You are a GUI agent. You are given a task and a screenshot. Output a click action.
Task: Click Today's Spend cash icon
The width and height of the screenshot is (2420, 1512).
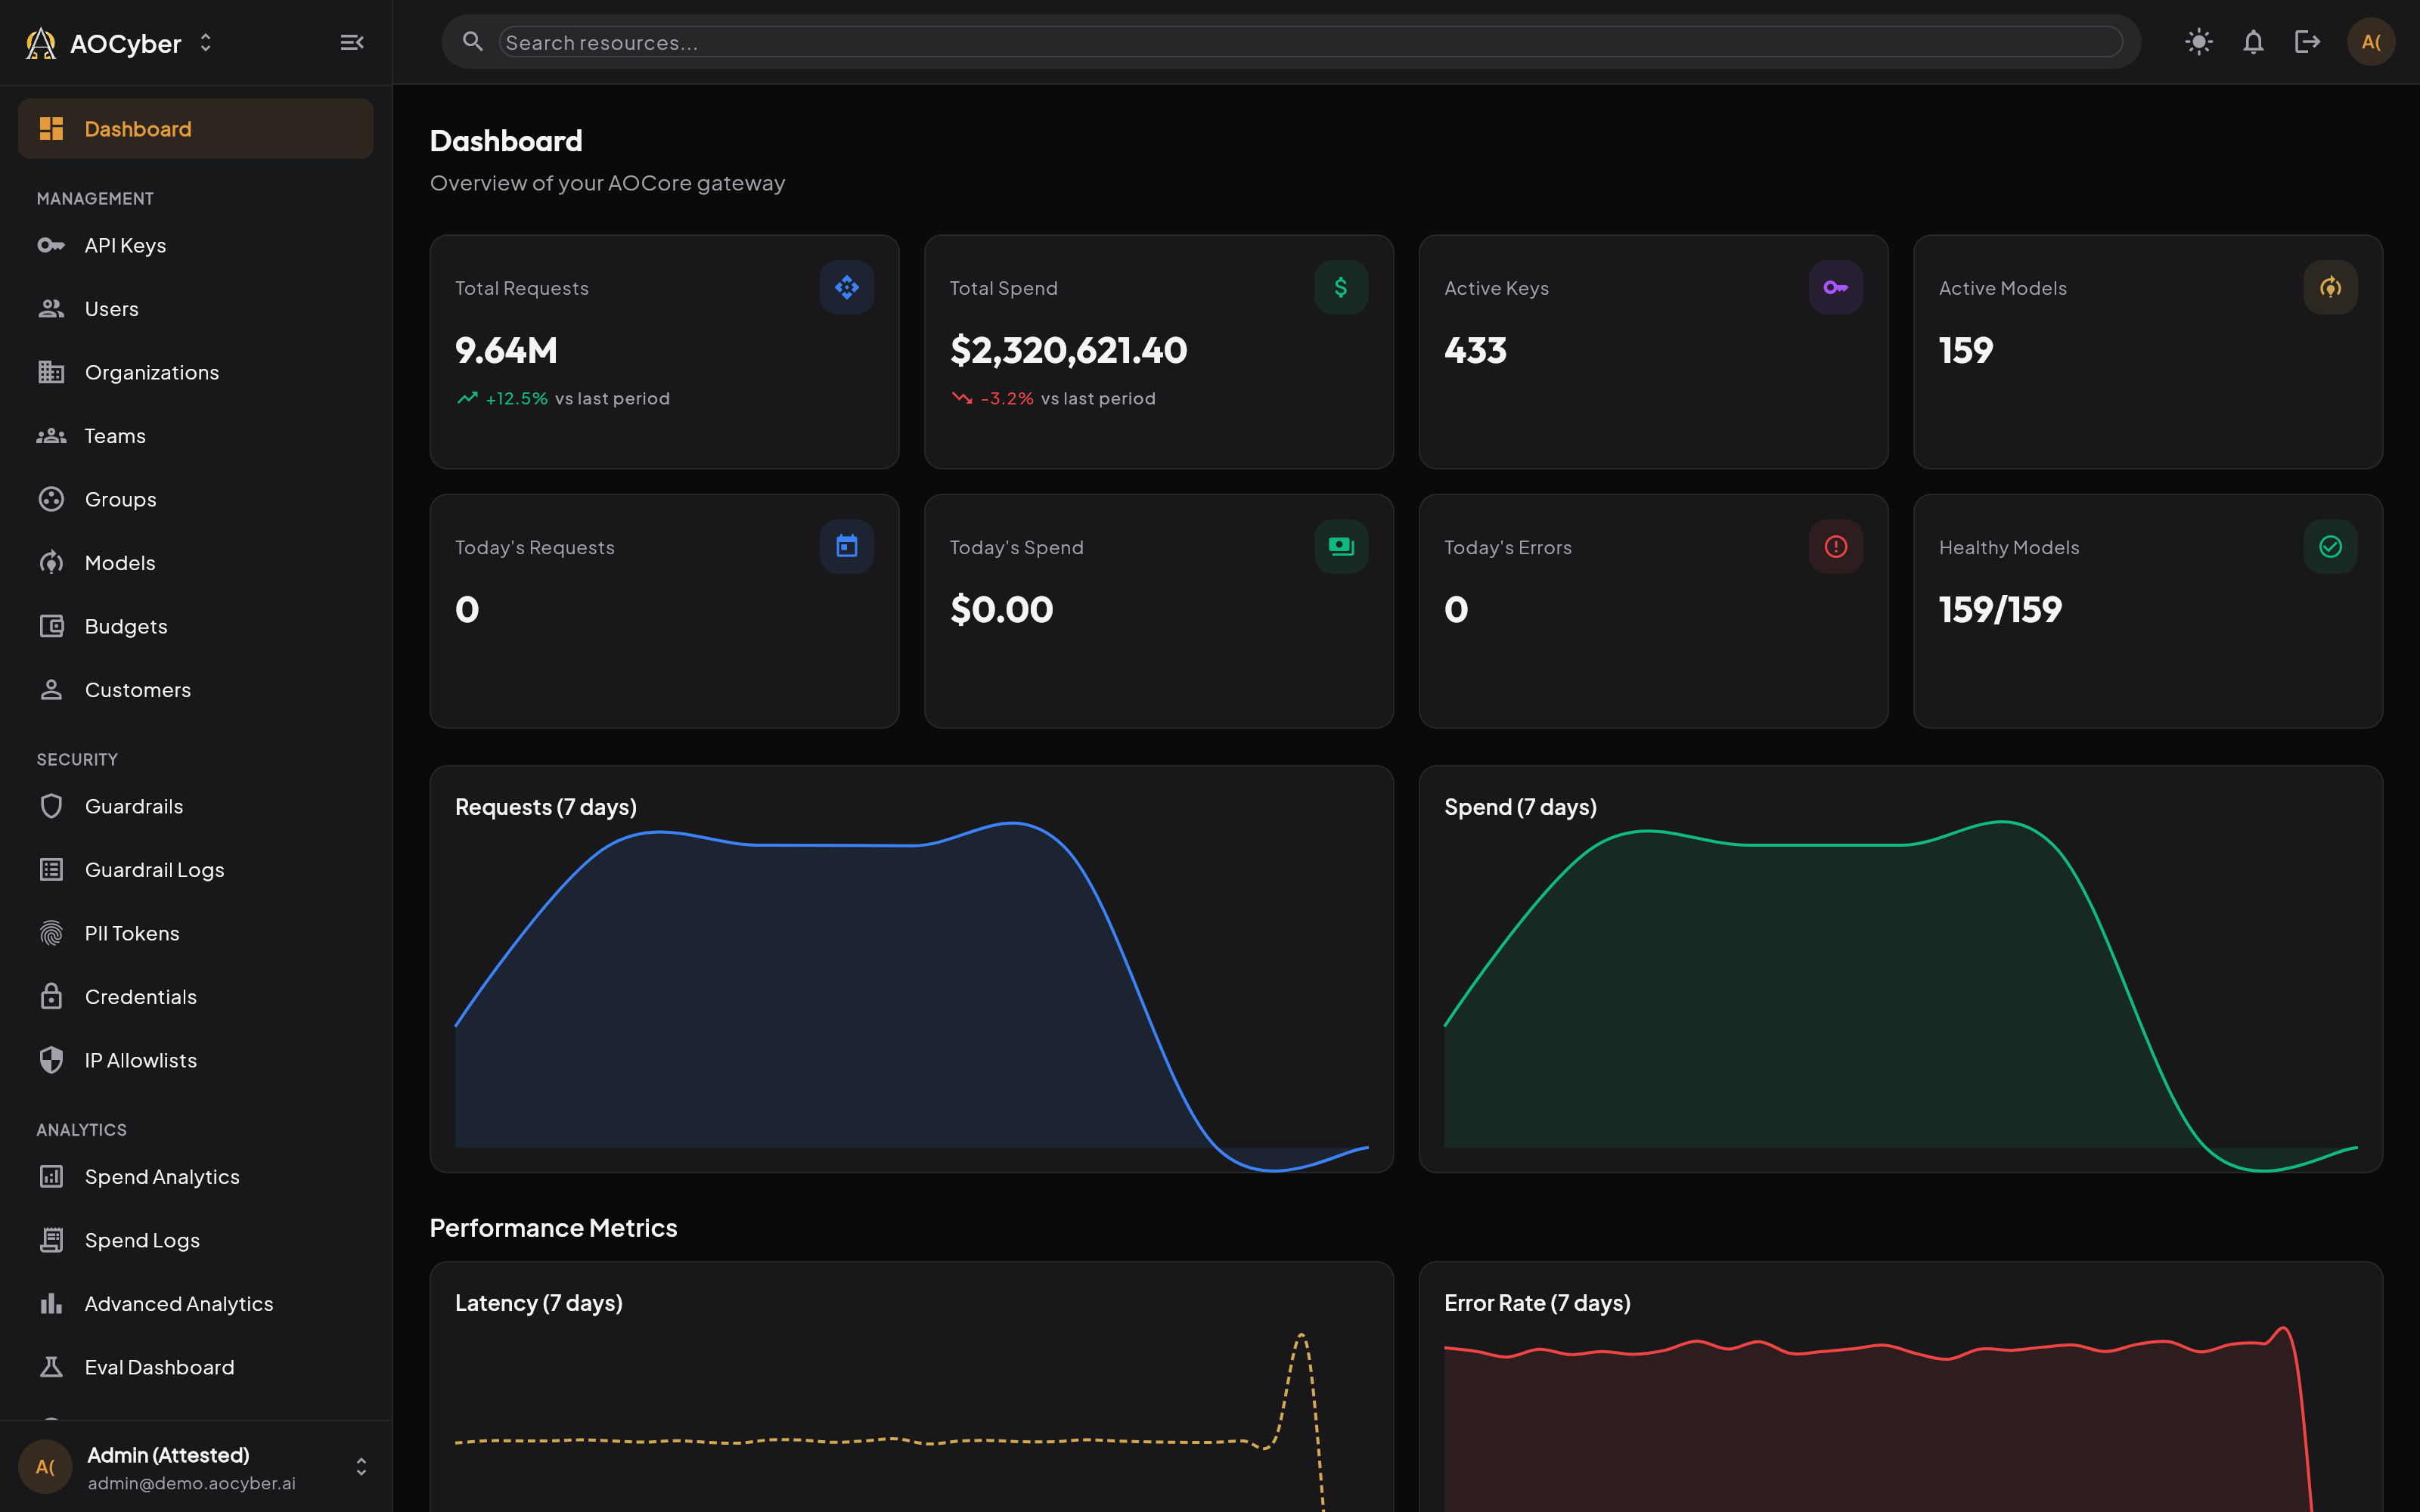pos(1340,547)
